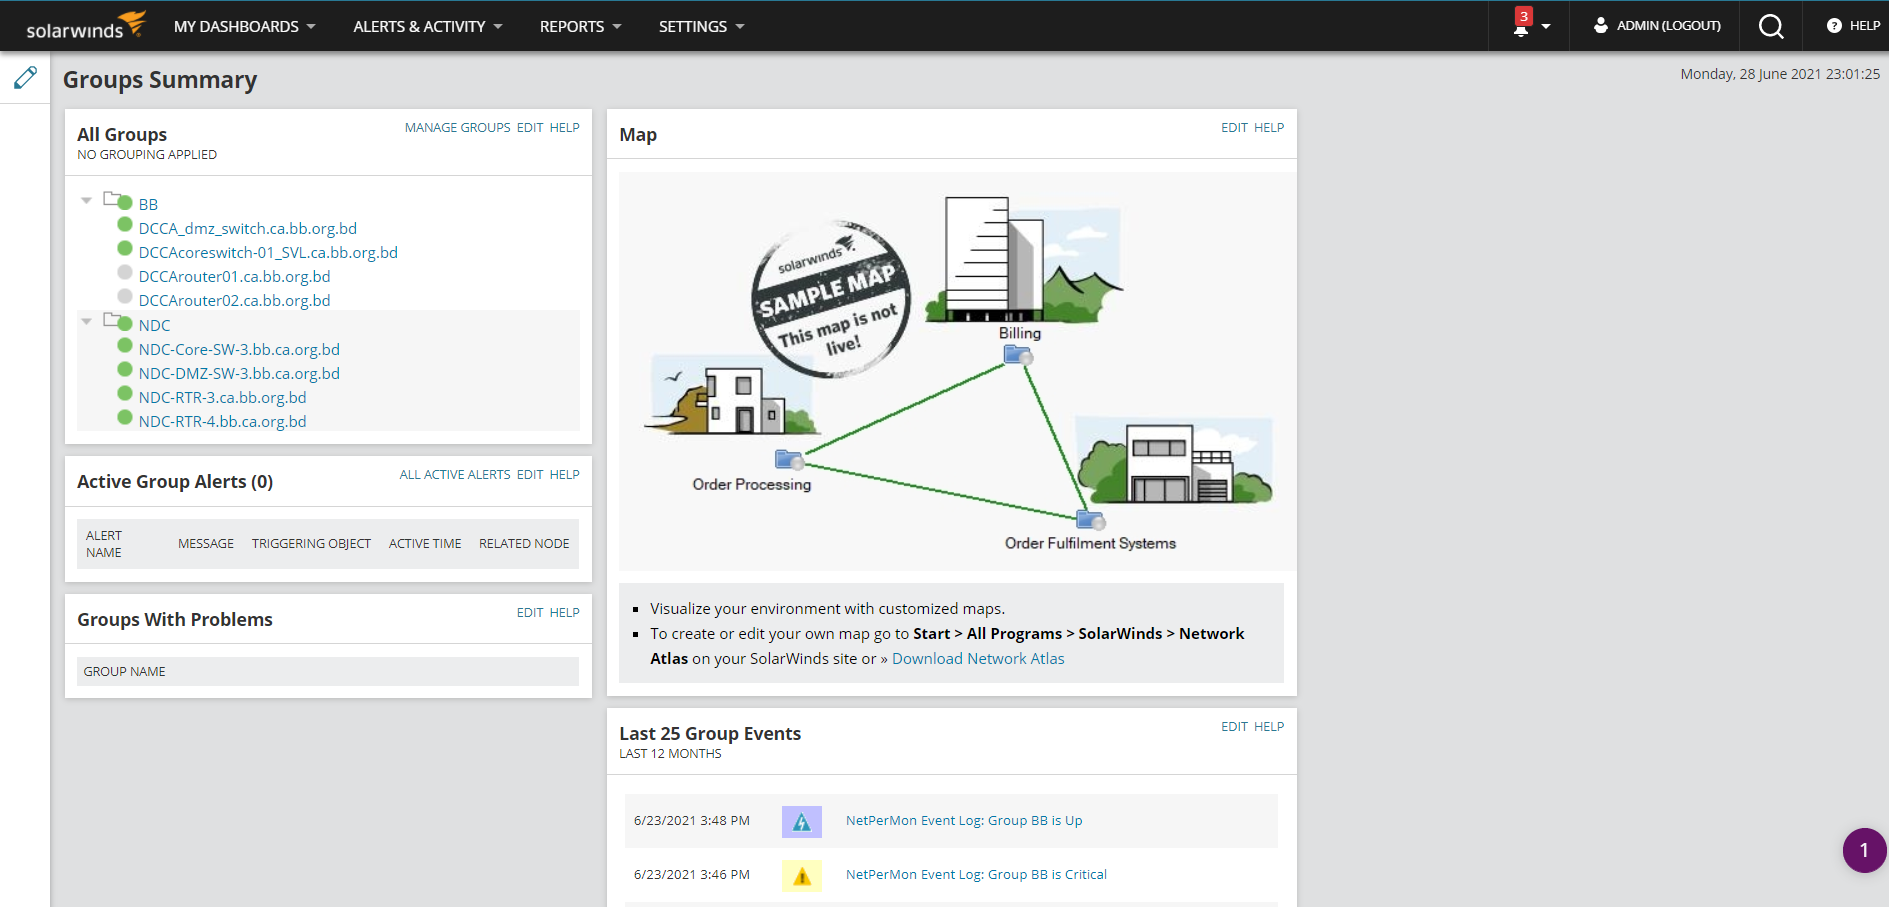Screen dimensions: 1889x907
Task: Open DCCA_dmz_switch.ca.bb.org.bd node
Action: click(248, 229)
